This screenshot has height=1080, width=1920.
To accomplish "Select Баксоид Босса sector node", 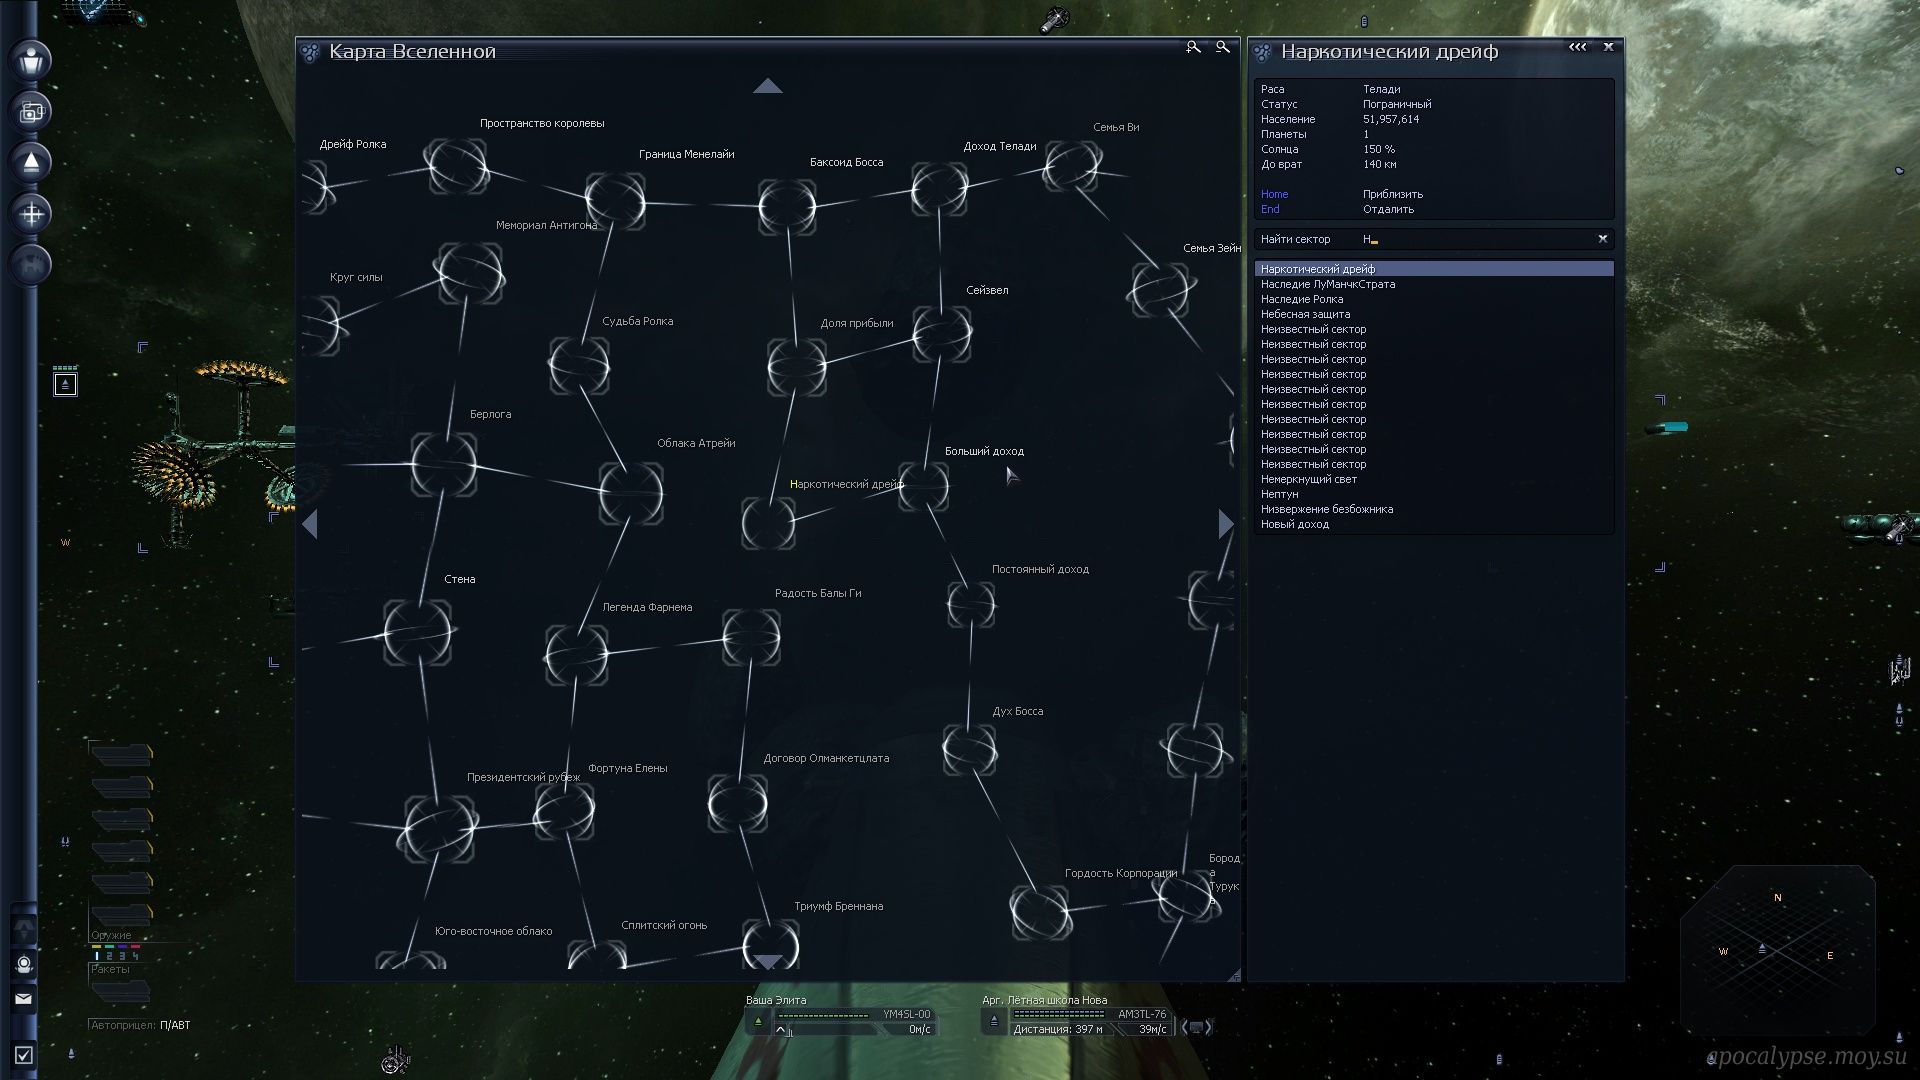I will [787, 207].
